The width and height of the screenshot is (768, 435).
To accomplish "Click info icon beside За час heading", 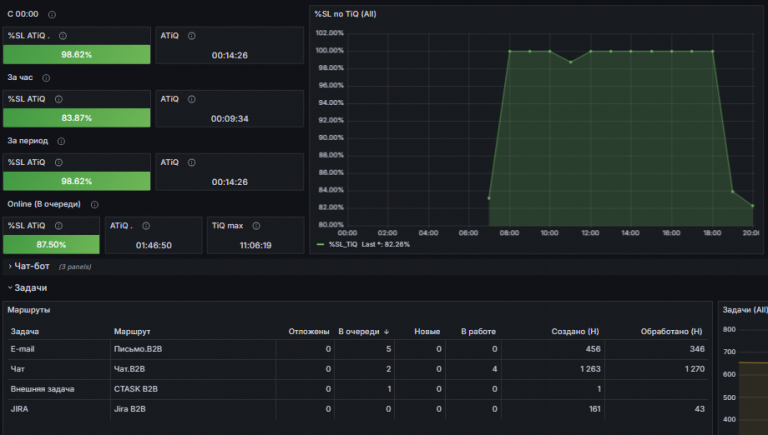I will pyautogui.click(x=46, y=78).
